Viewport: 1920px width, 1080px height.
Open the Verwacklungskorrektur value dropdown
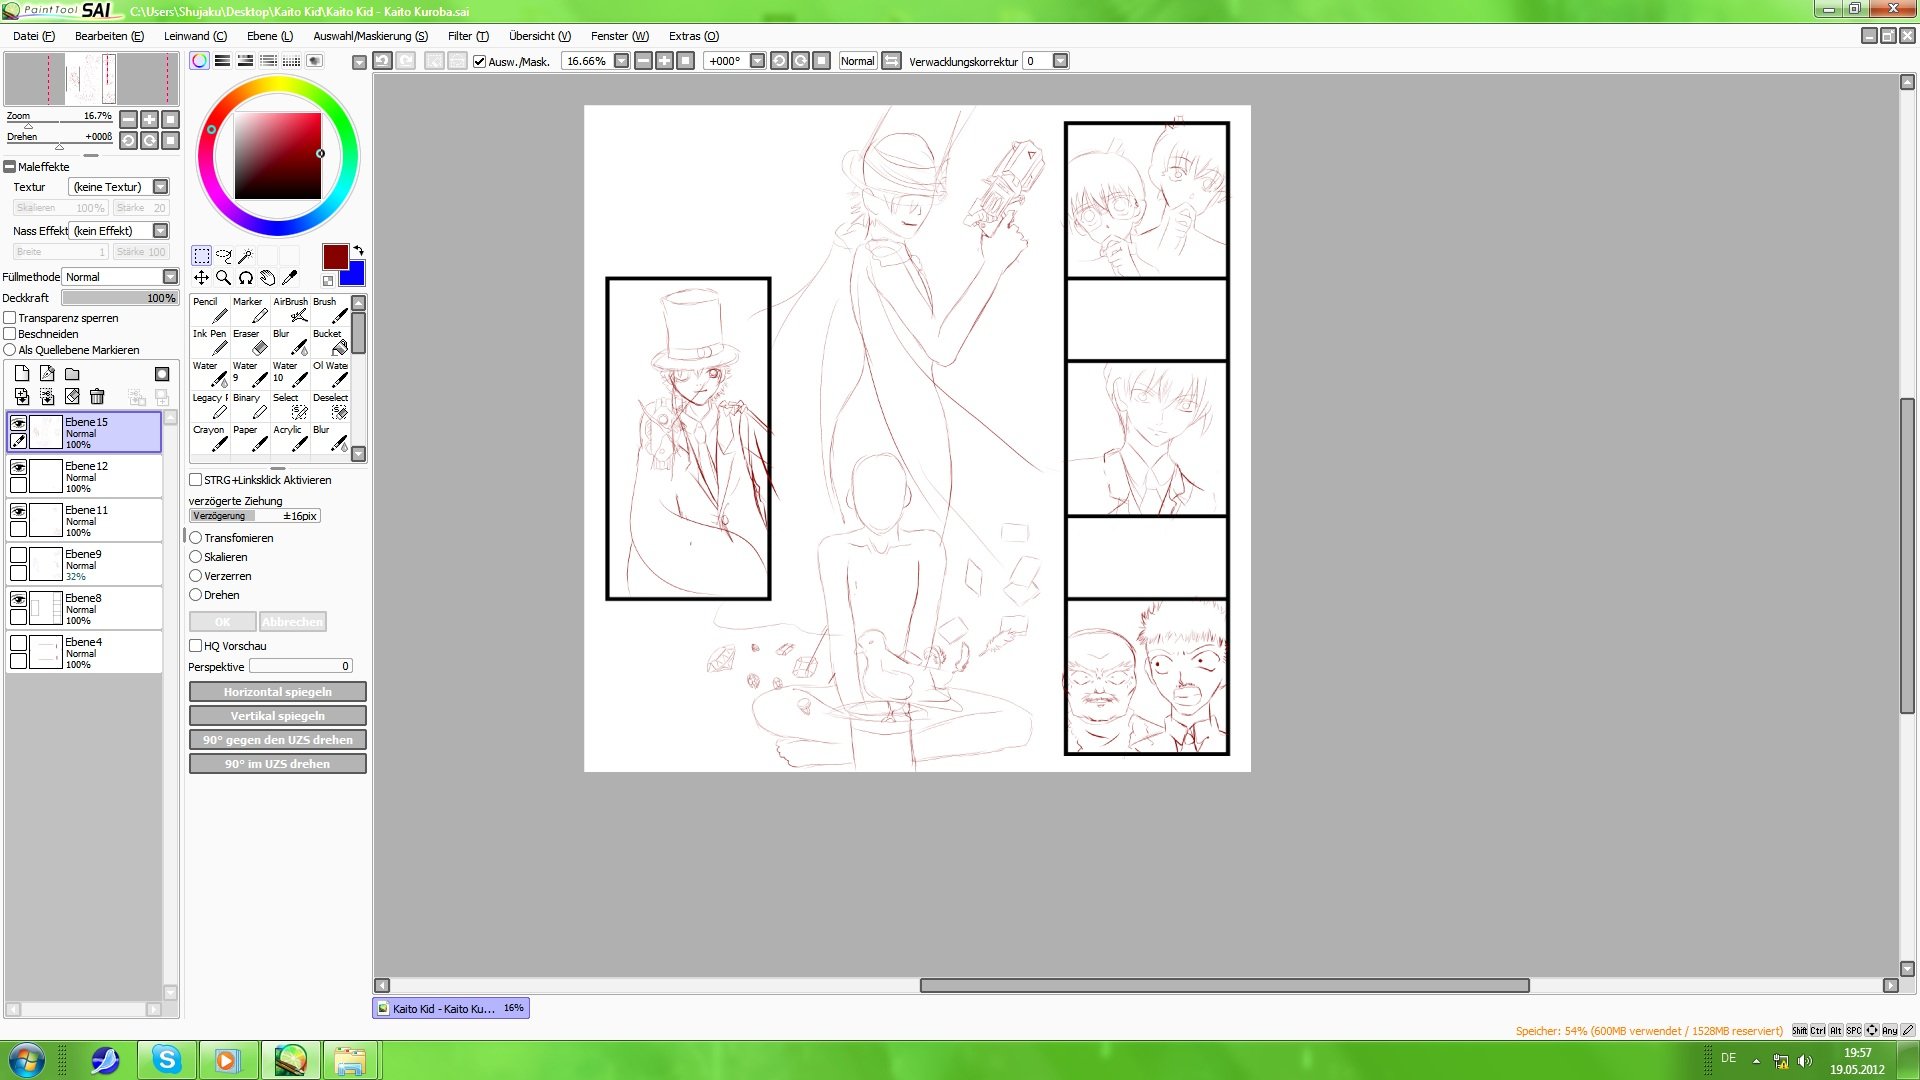click(x=1060, y=61)
